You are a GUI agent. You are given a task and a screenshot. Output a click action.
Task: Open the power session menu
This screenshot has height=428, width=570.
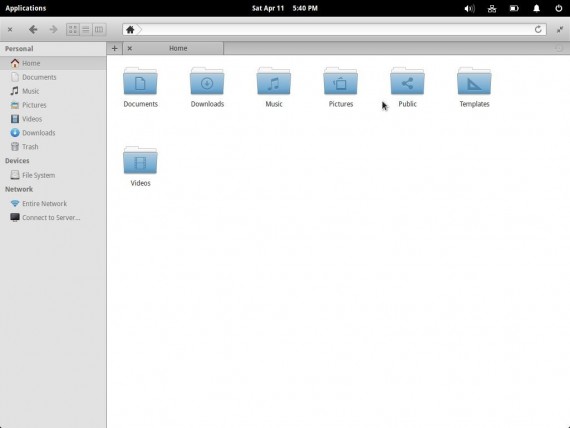[x=559, y=8]
